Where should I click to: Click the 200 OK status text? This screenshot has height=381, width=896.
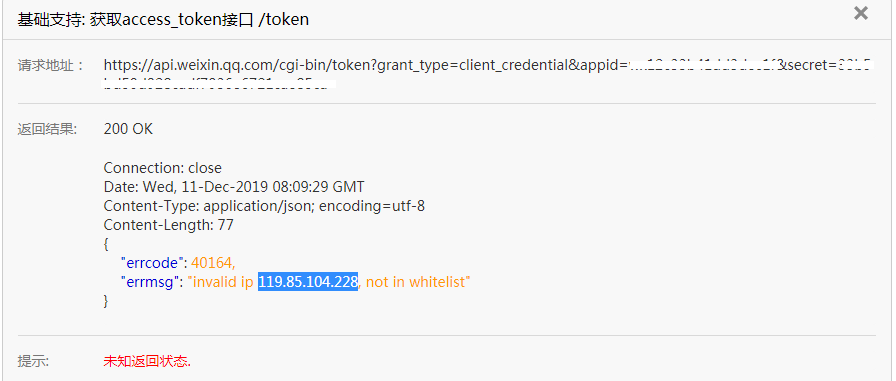pyautogui.click(x=128, y=129)
